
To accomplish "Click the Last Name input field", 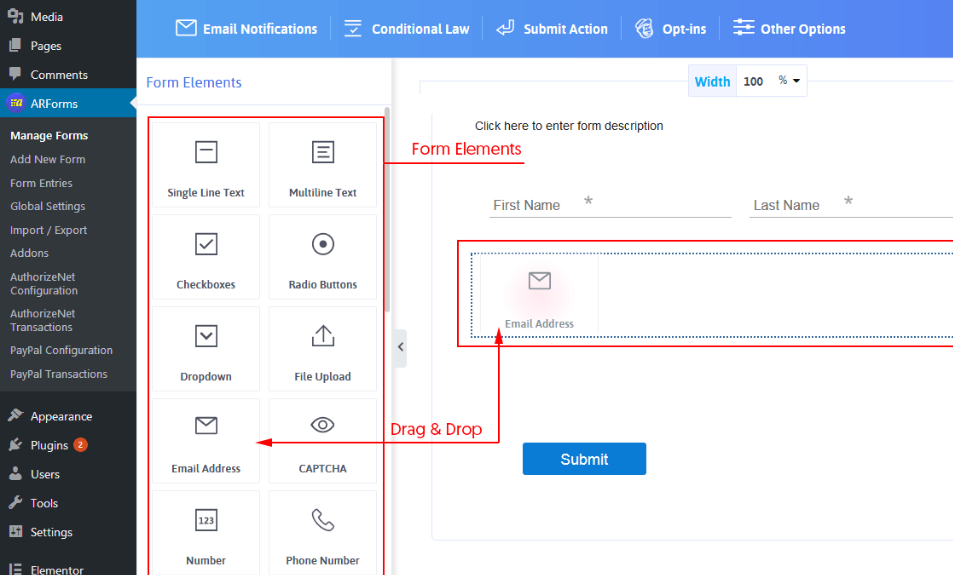I will pyautogui.click(x=851, y=205).
